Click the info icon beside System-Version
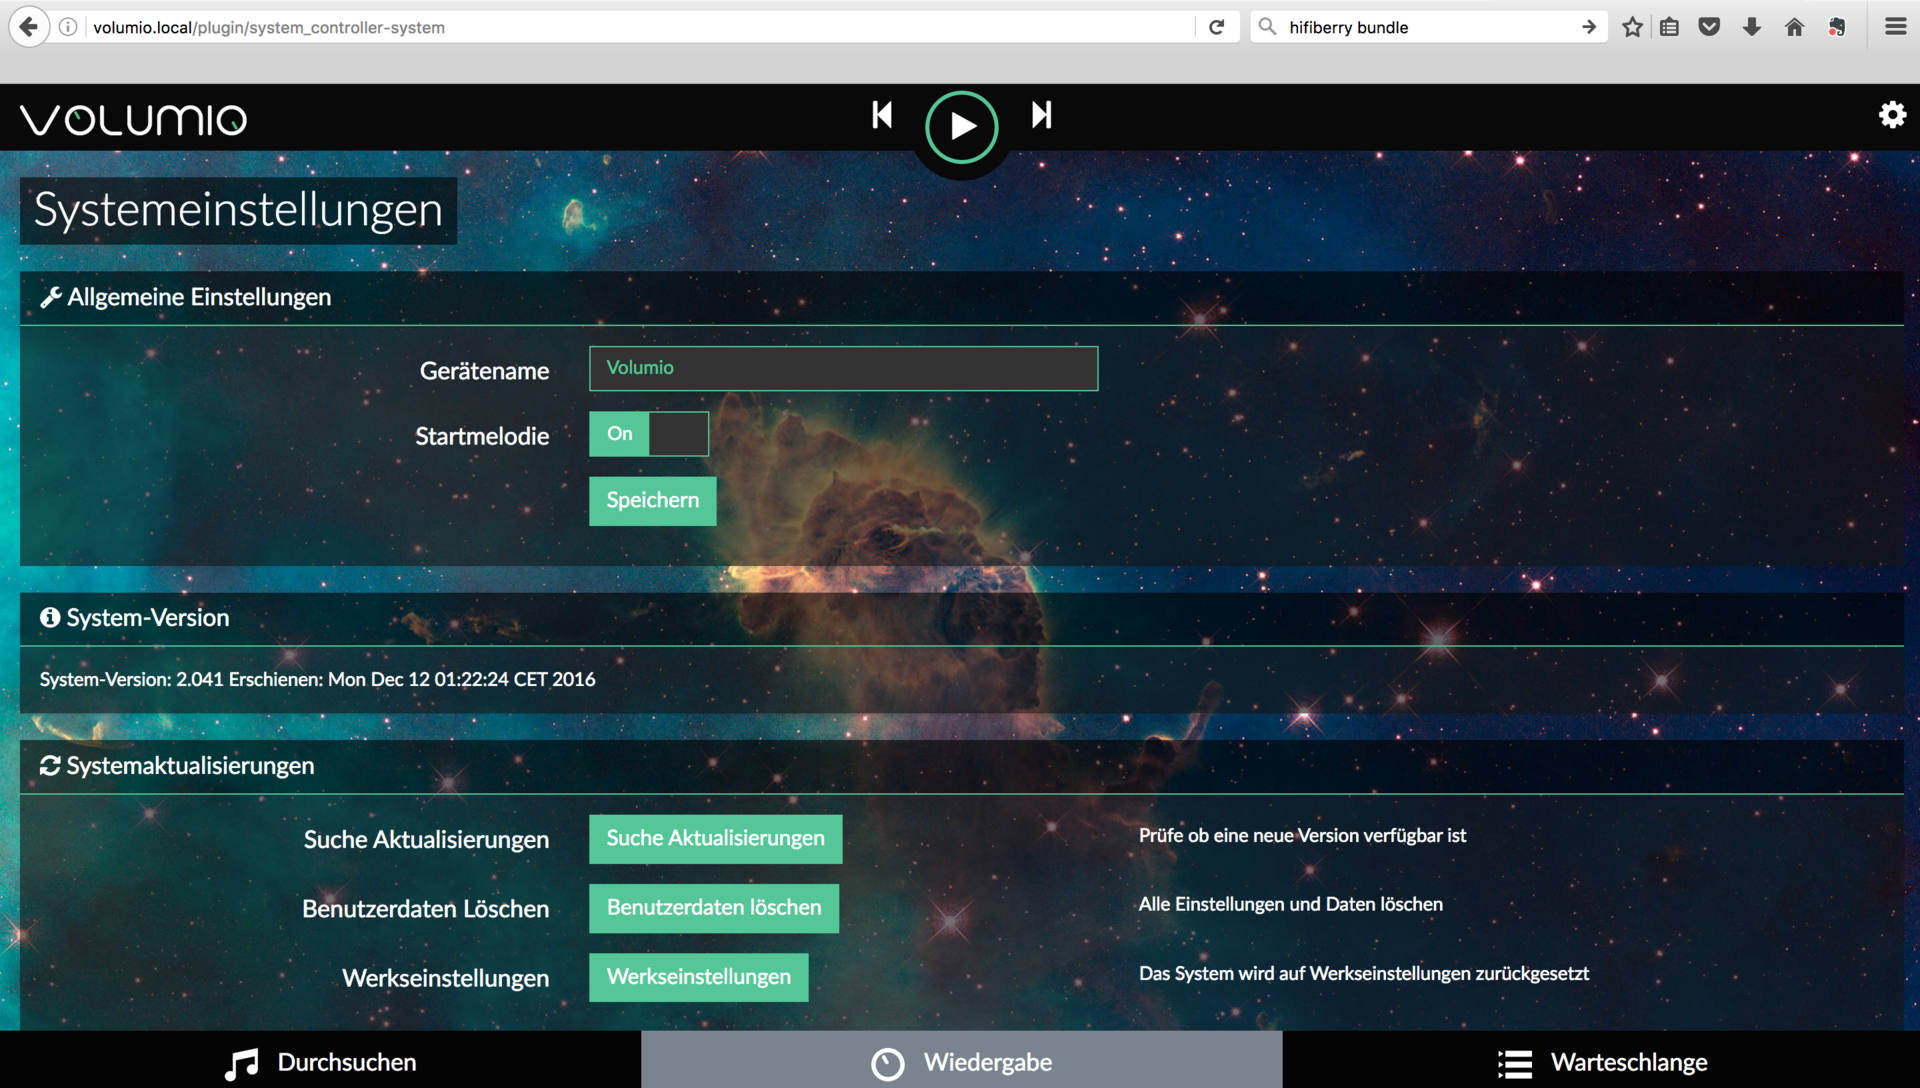 click(50, 618)
